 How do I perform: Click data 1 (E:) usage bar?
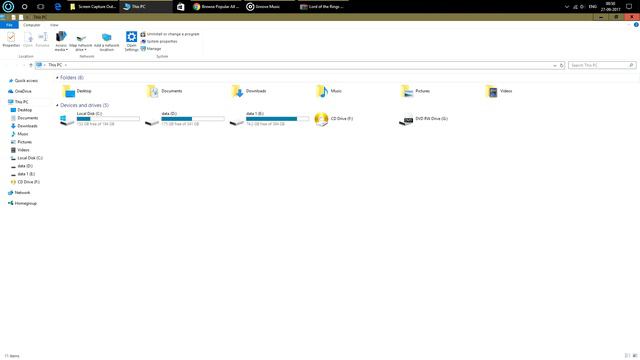(x=278, y=119)
